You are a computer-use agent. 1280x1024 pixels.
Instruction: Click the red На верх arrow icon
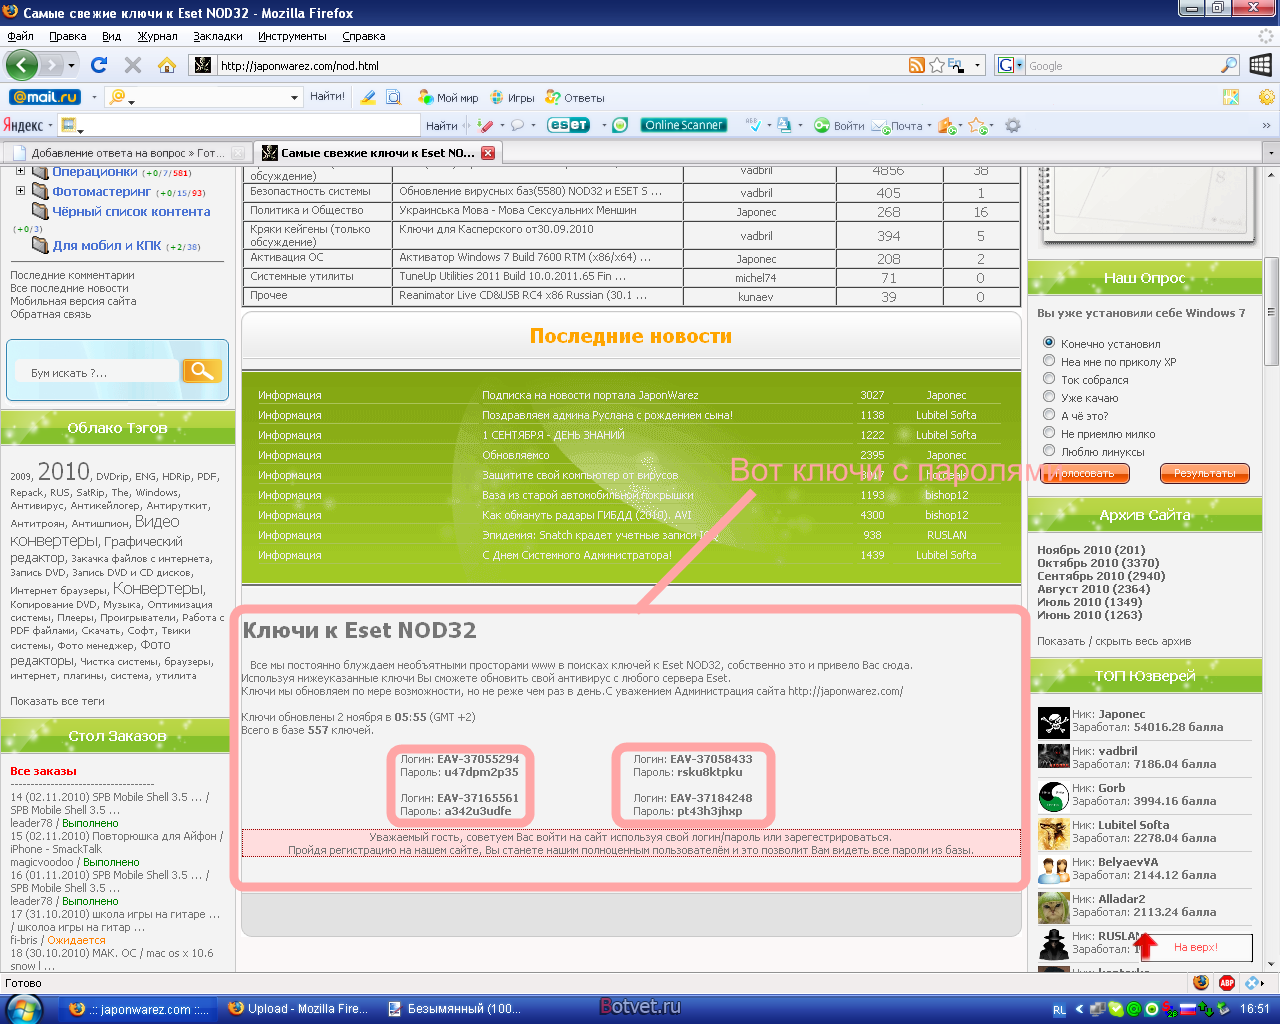click(x=1146, y=945)
